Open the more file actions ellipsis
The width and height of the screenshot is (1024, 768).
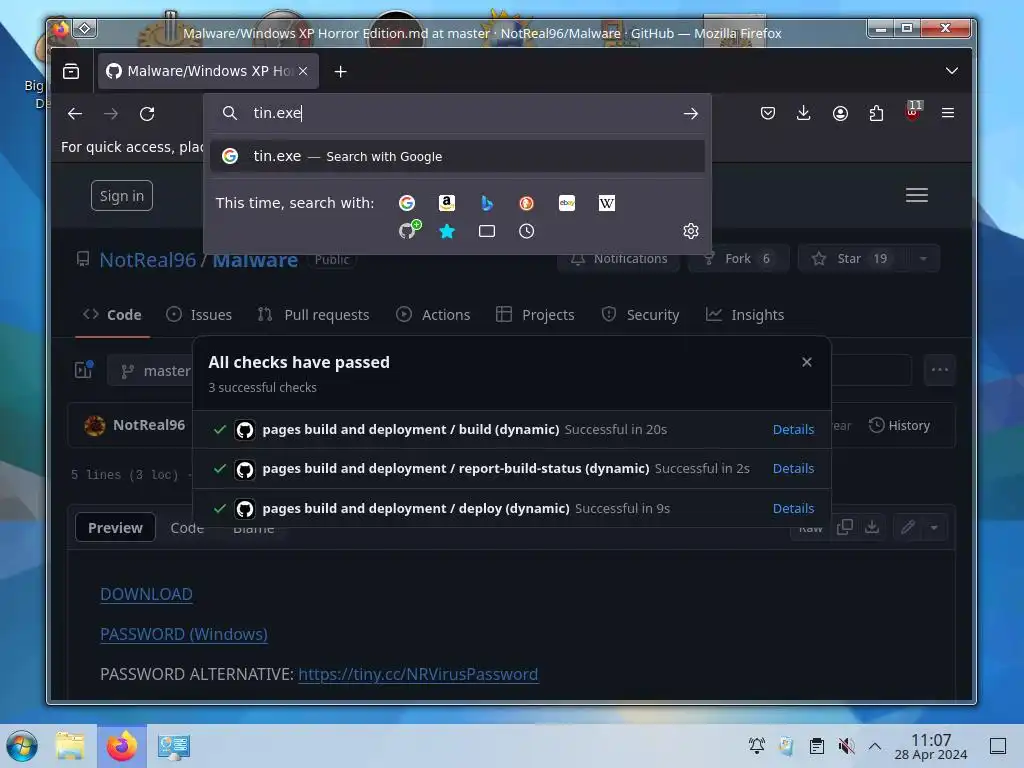940,370
